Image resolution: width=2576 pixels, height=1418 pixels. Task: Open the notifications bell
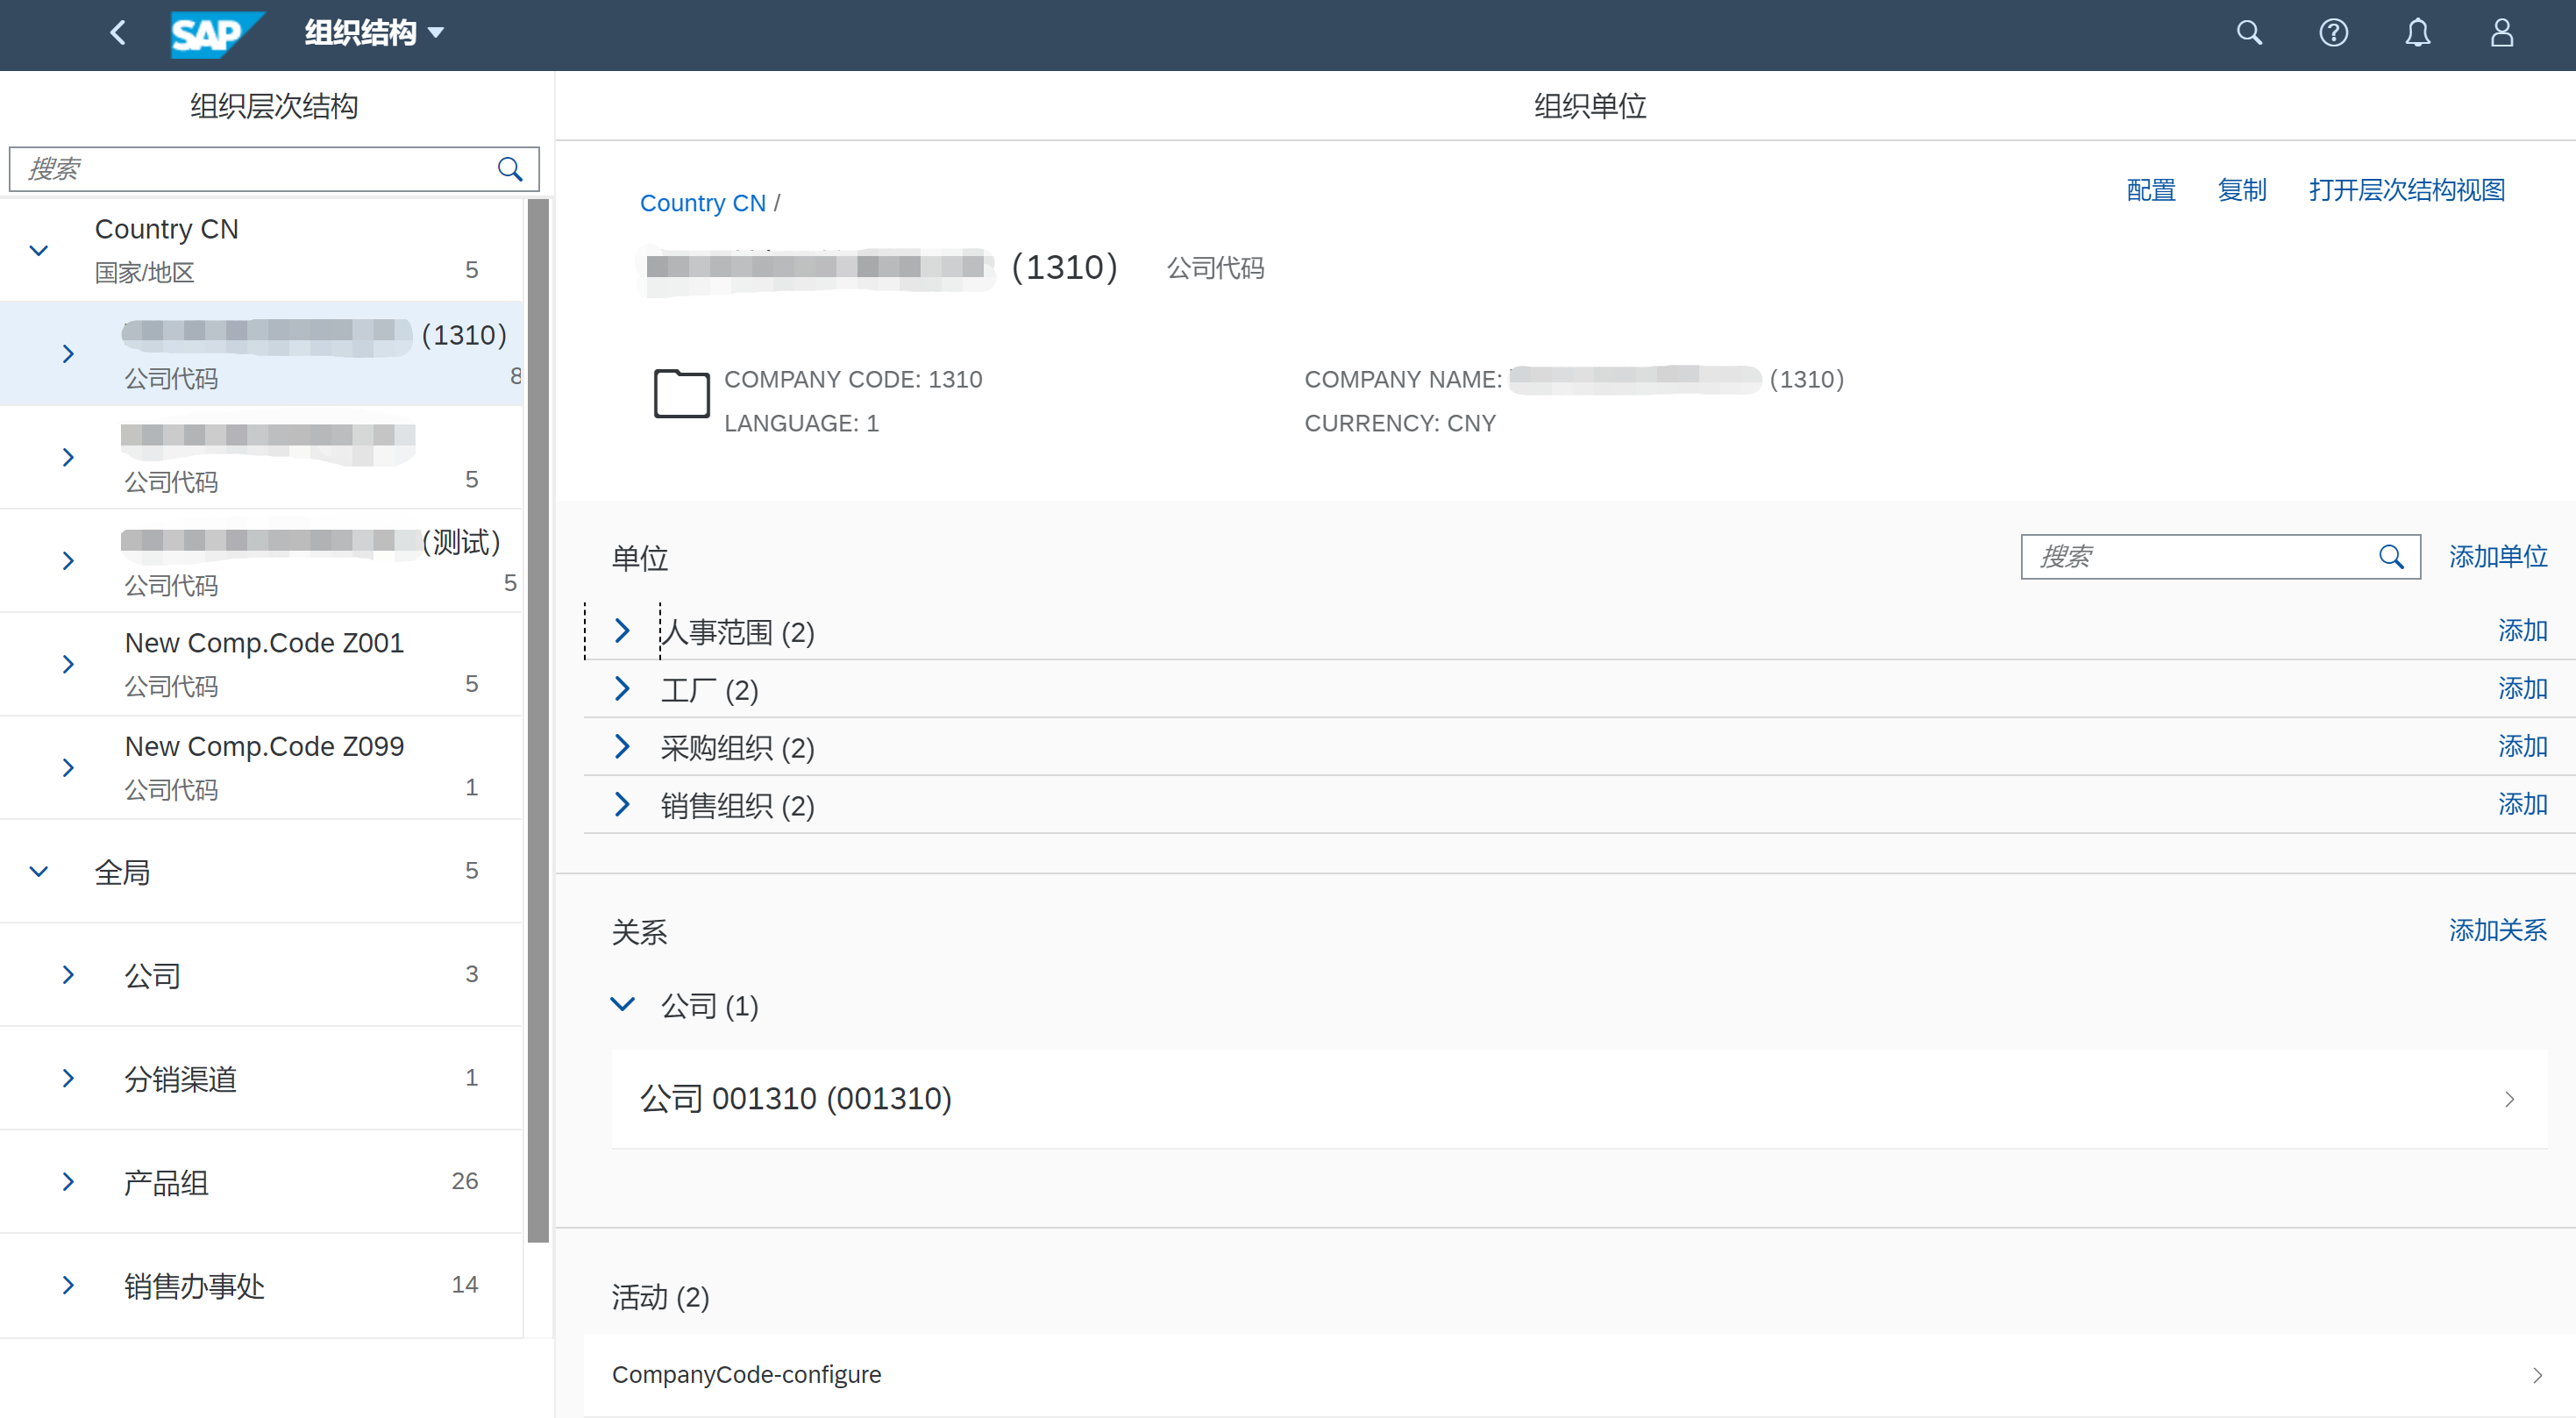pyautogui.click(x=2417, y=33)
